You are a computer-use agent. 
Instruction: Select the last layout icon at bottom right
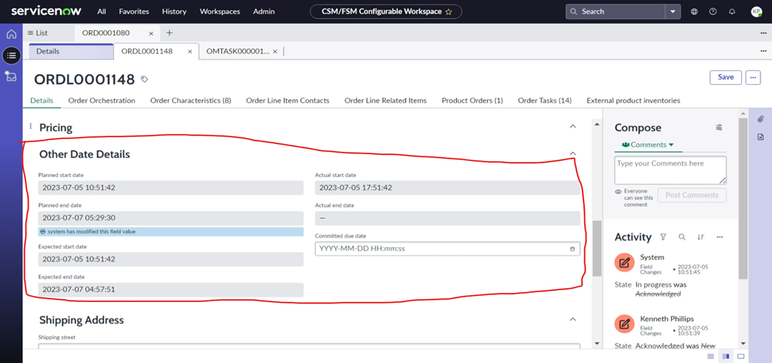coord(740,356)
